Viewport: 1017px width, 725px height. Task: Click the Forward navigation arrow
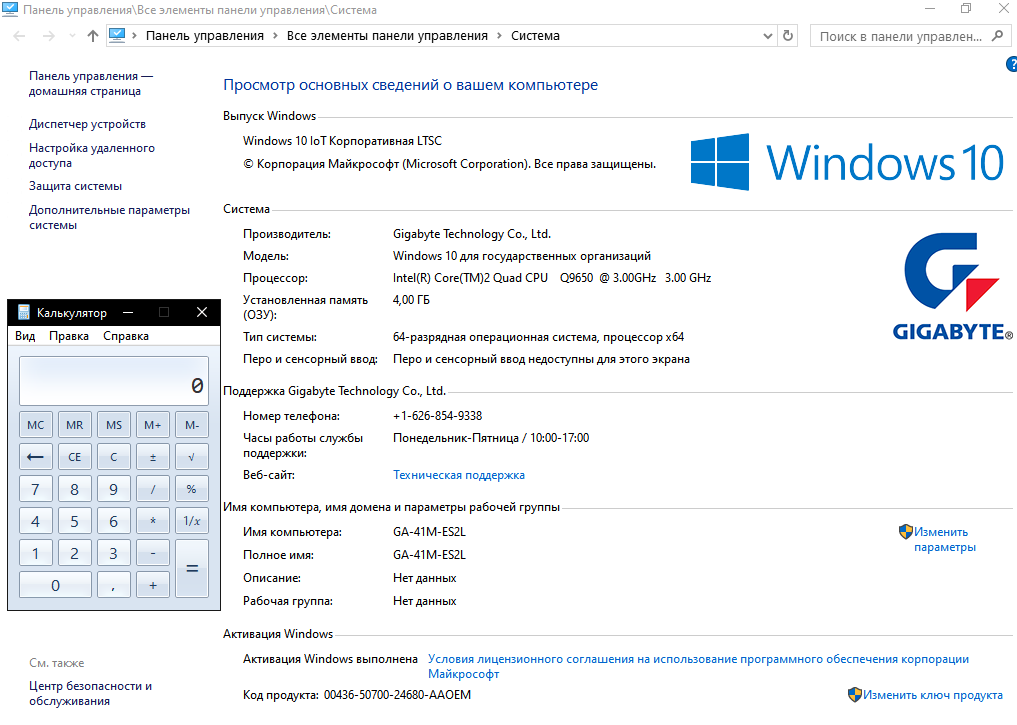tap(49, 36)
